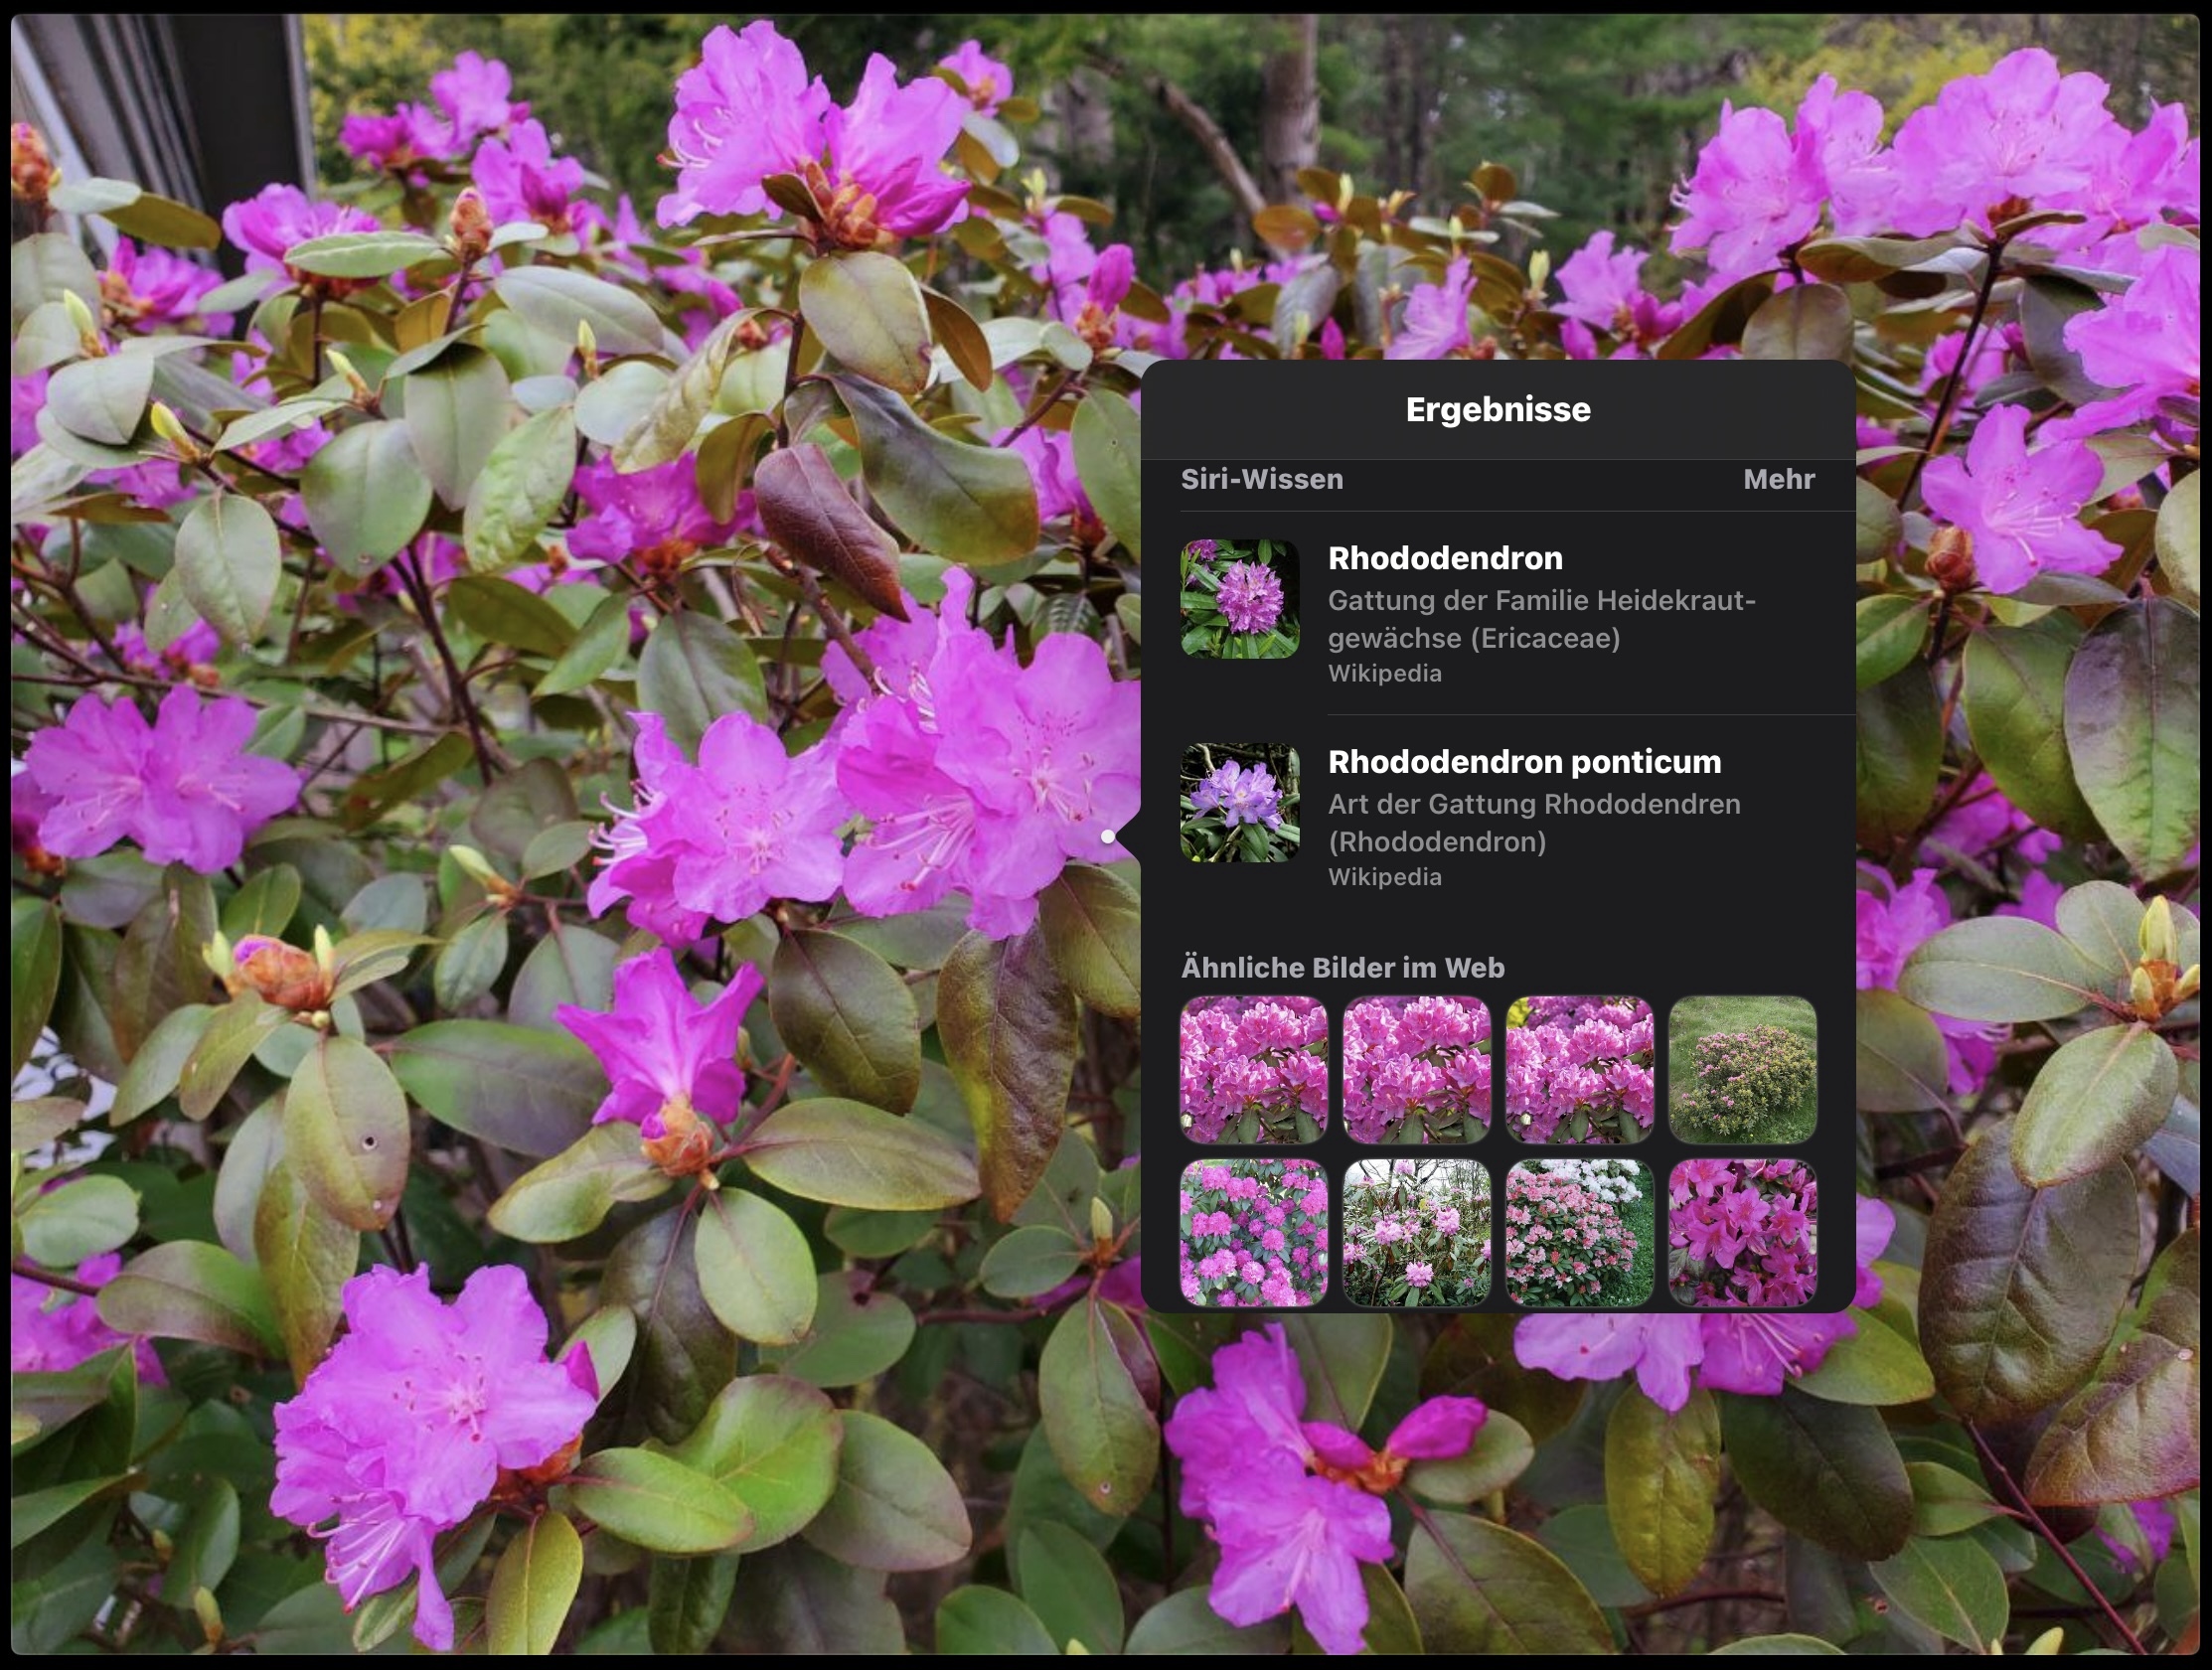Click 'Art der Gattung Rhododendren' description
2212x1670 pixels.
[1534, 823]
